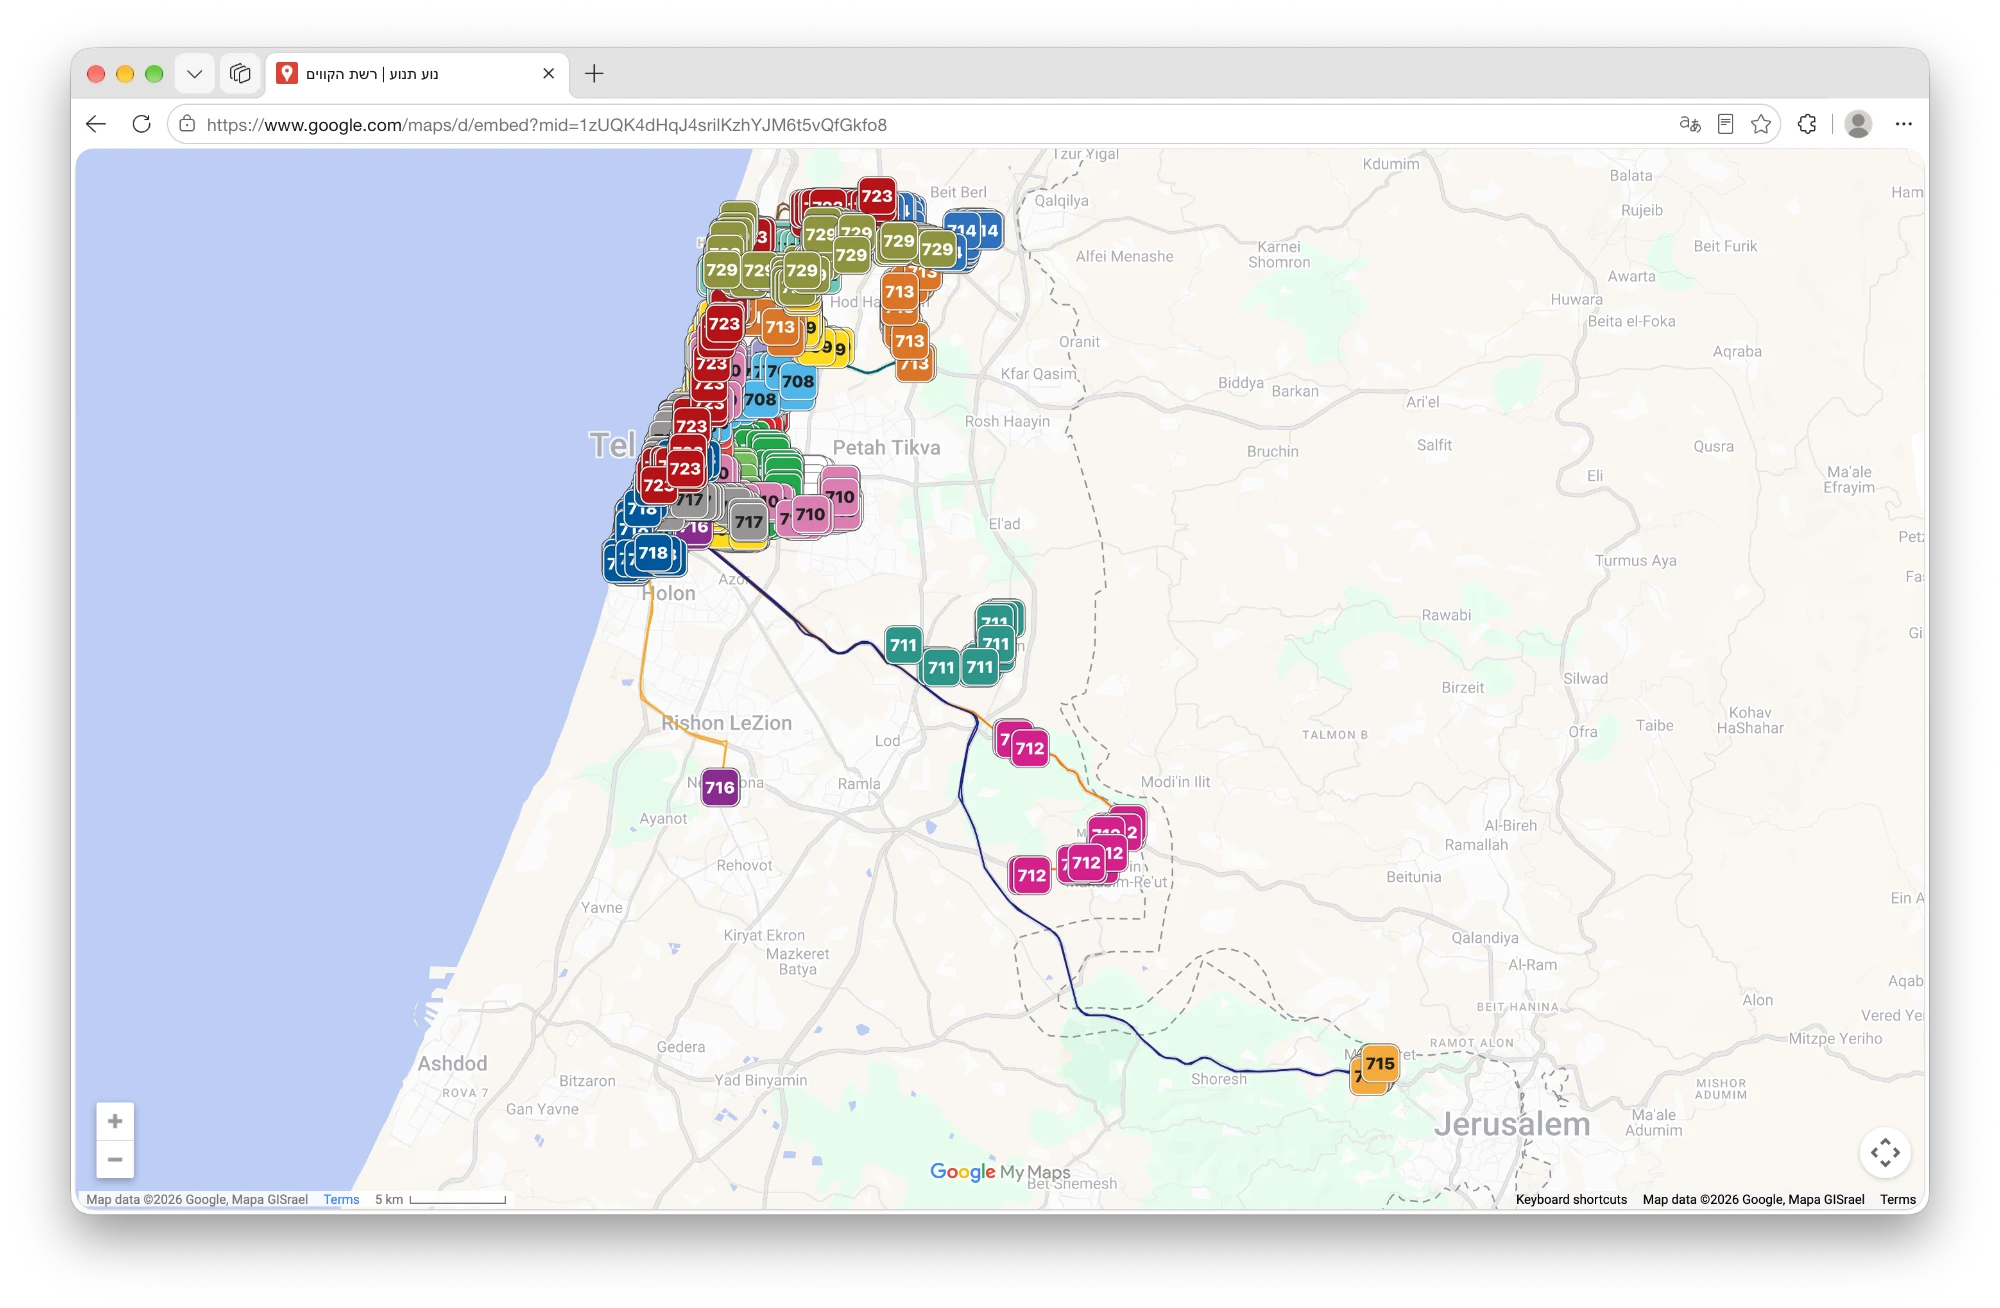Open the browser extensions menu
This screenshot has width=2000, height=1308.
pos(1807,124)
